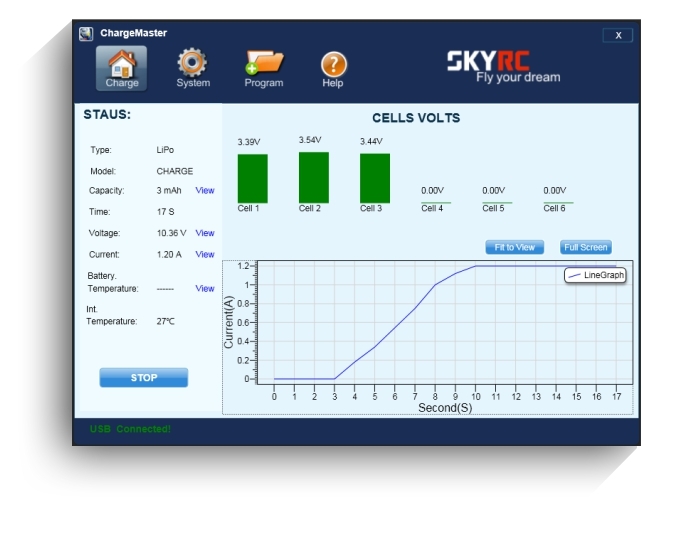The width and height of the screenshot is (694, 544).
Task: Click View link next to Capacity
Action: [205, 190]
